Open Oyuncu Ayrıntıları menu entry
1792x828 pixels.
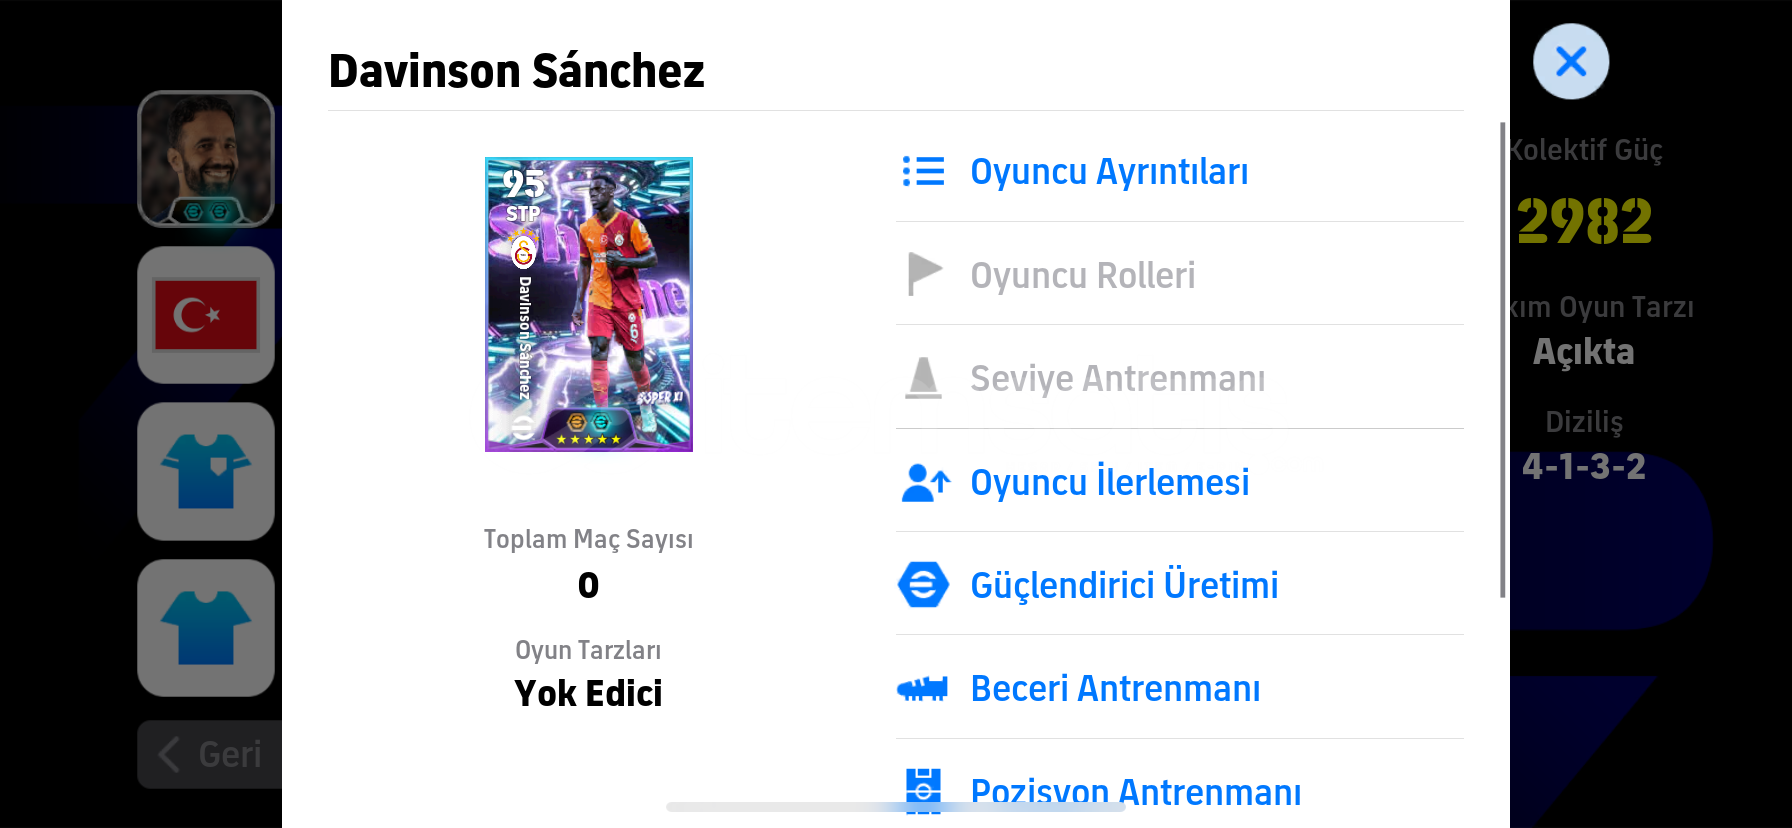(1109, 172)
